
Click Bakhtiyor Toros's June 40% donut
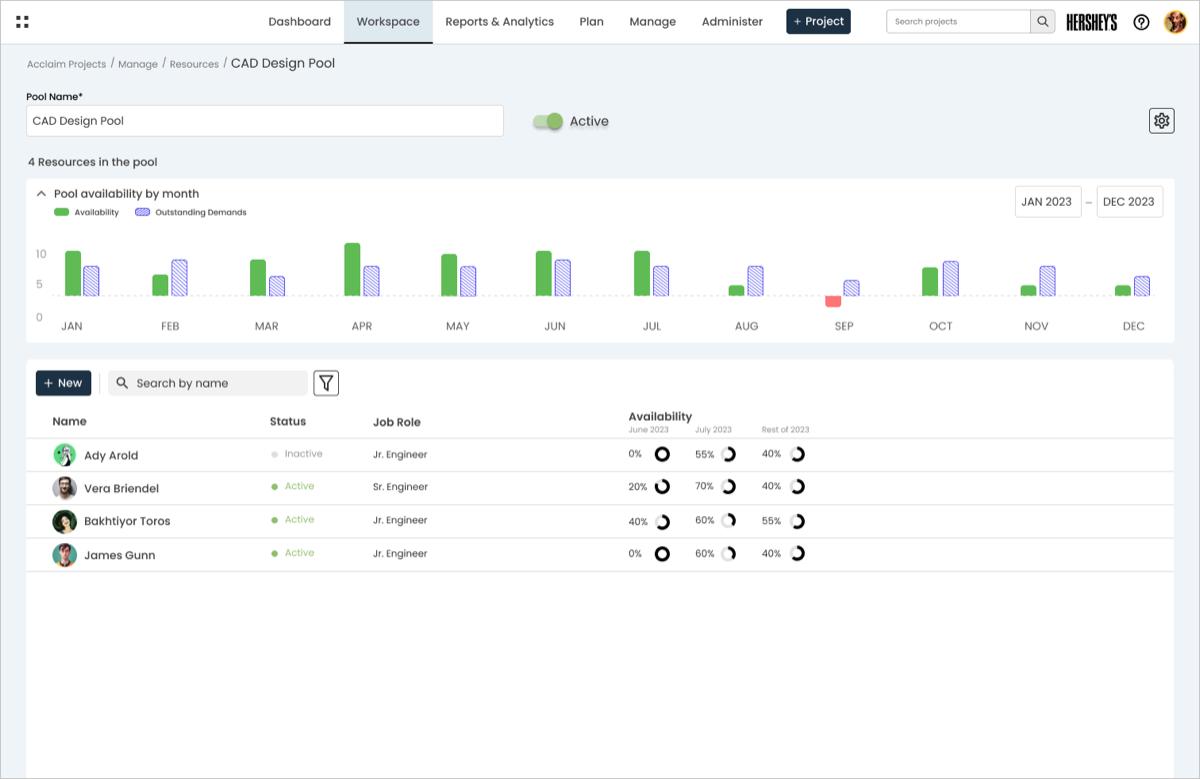[662, 521]
